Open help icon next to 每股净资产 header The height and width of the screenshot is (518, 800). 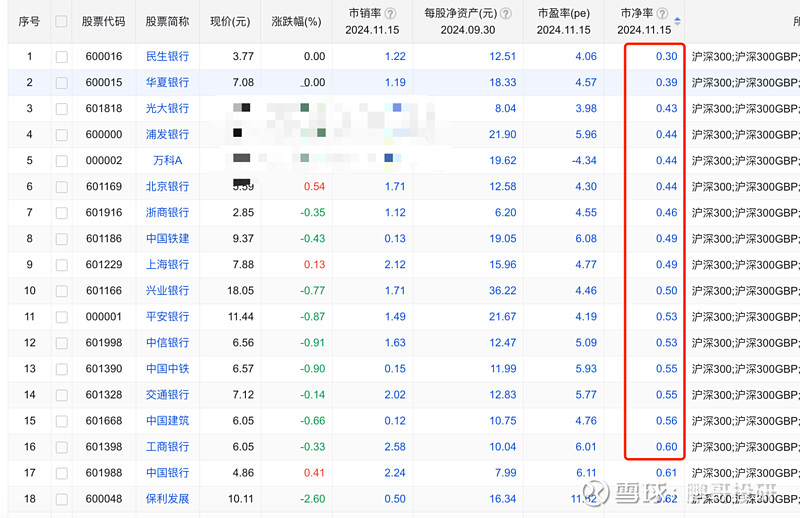point(506,14)
